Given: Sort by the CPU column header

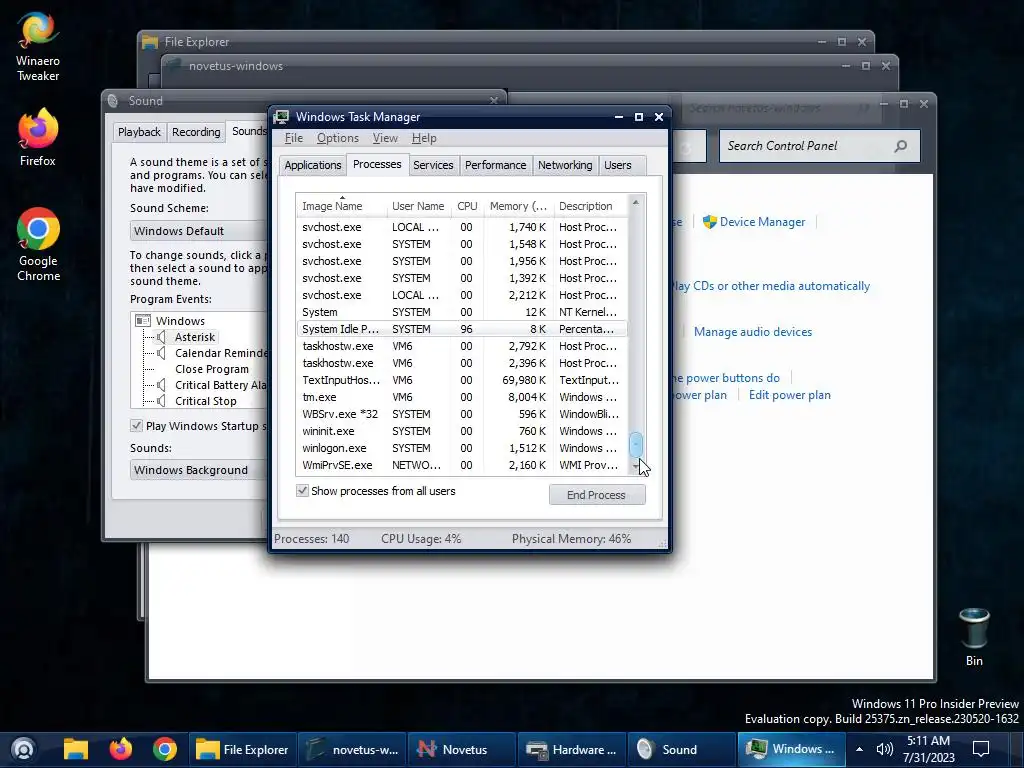Looking at the screenshot, I should [467, 206].
